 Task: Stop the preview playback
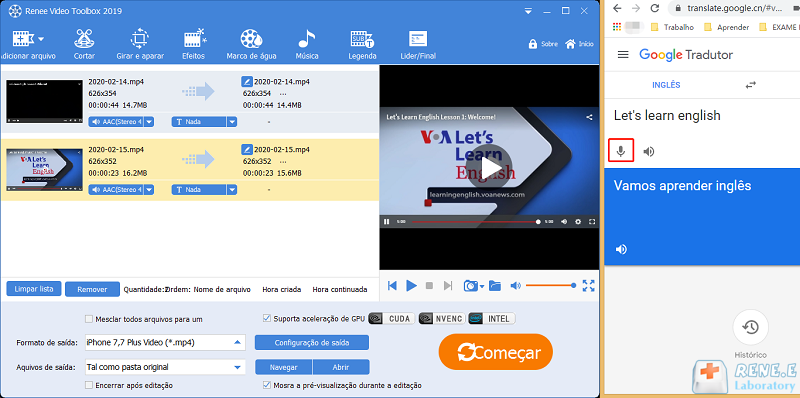click(429, 286)
